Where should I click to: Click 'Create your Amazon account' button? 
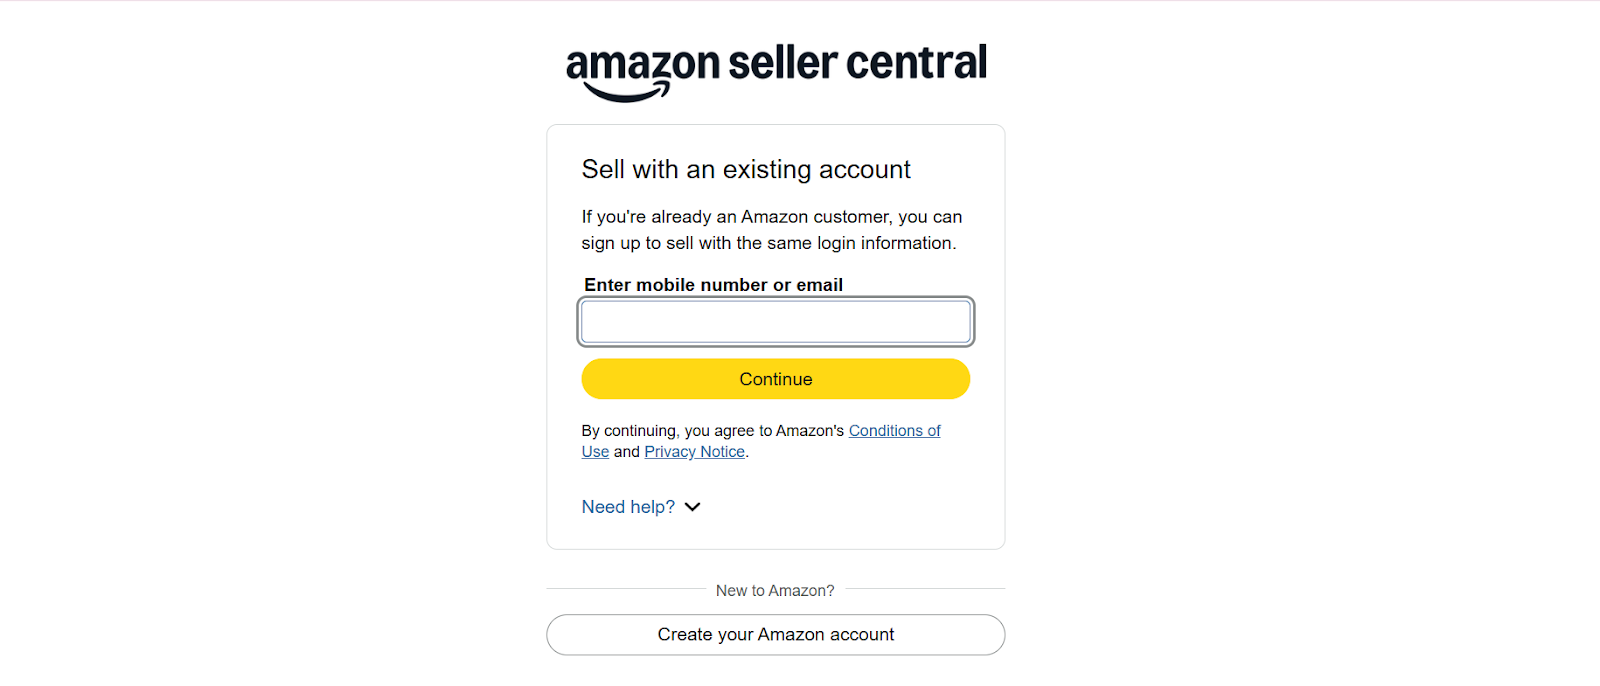775,635
